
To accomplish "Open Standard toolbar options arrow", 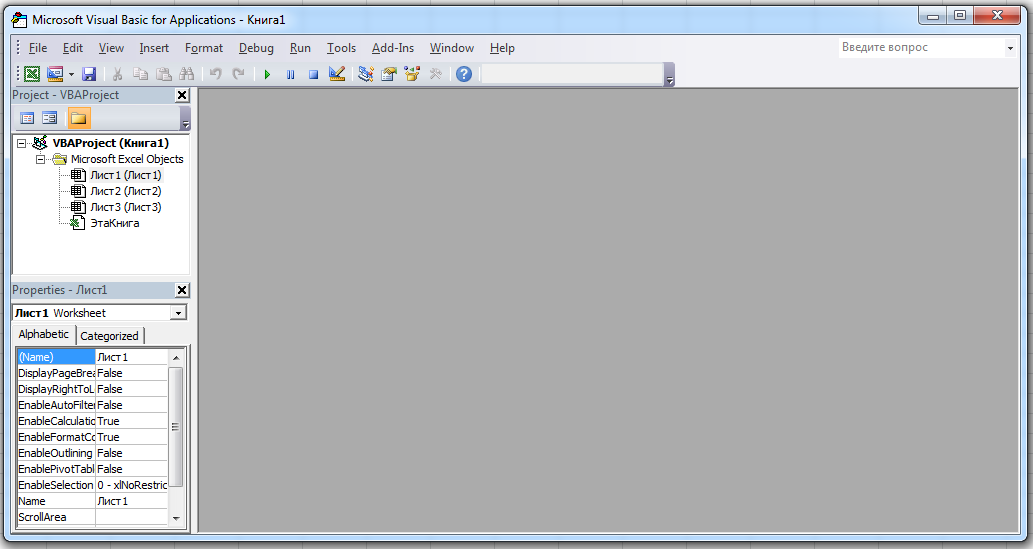I will [669, 74].
